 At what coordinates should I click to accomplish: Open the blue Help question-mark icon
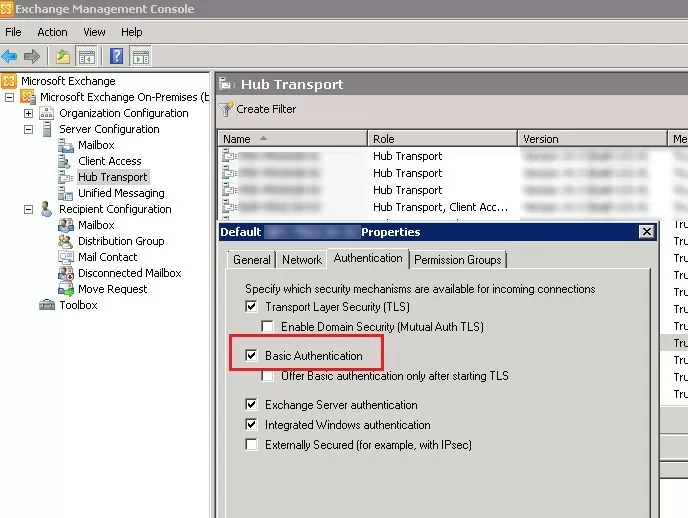pos(116,56)
